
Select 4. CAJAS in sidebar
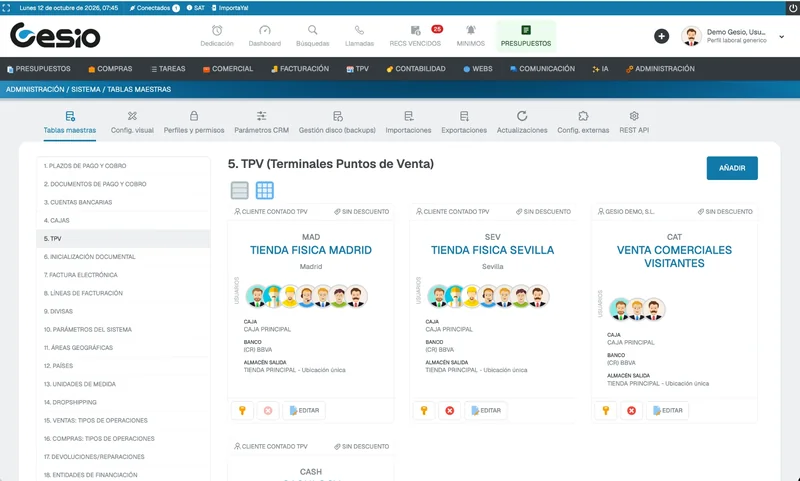point(123,220)
